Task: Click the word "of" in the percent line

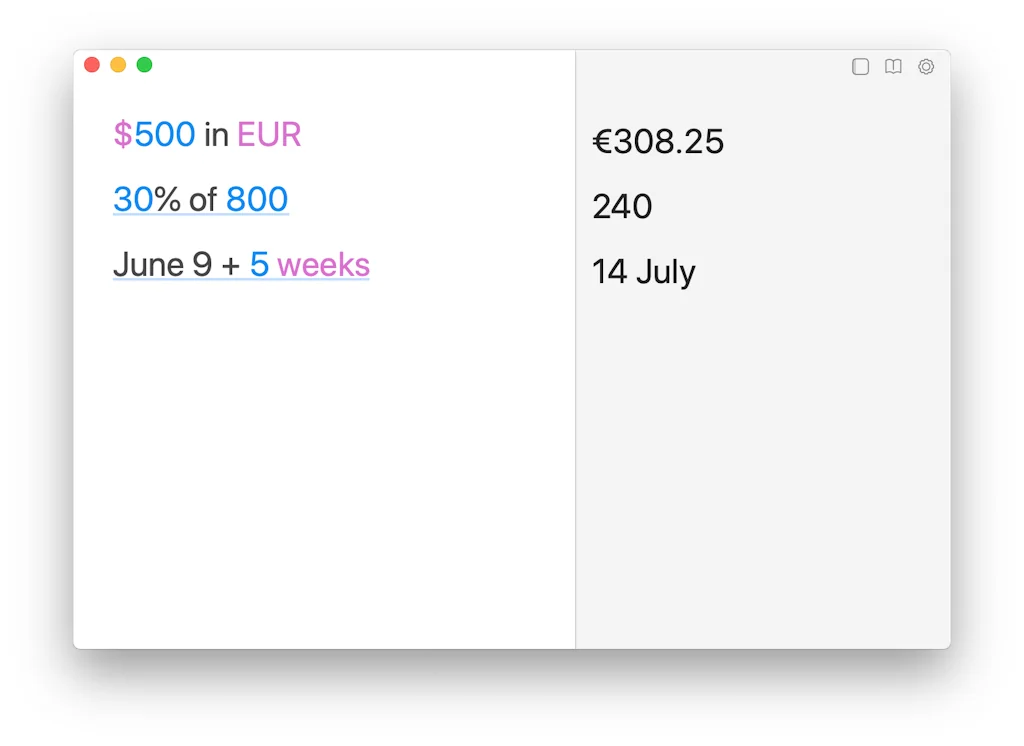Action: [x=203, y=200]
